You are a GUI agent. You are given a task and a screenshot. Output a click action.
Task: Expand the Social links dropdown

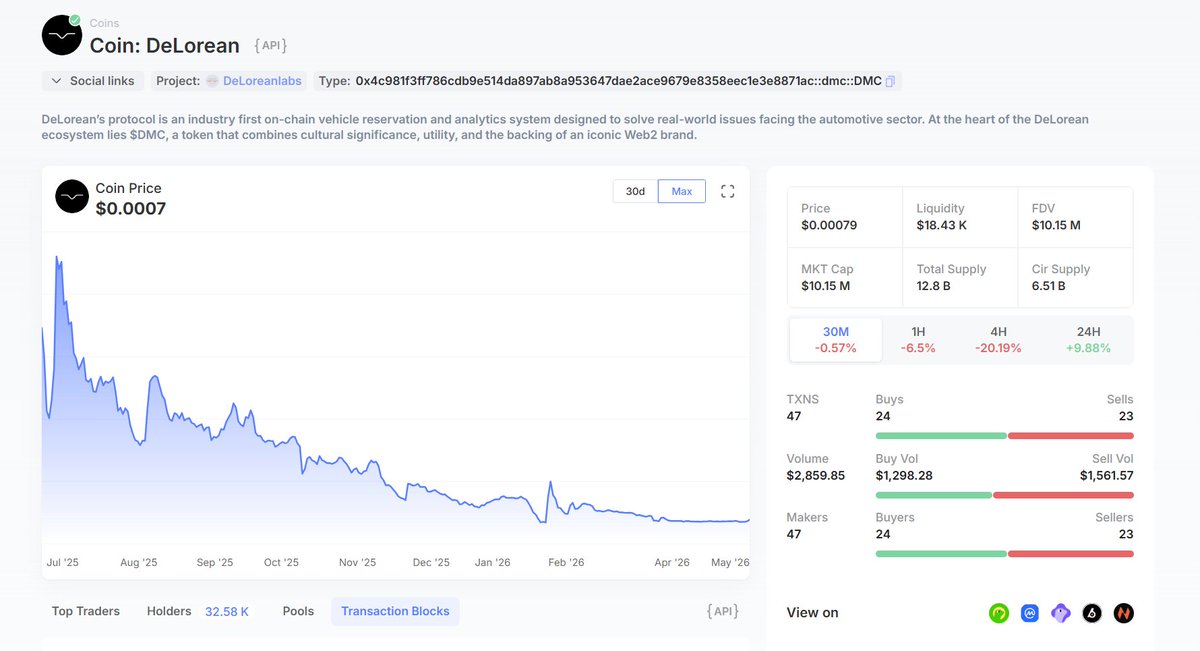(x=94, y=81)
